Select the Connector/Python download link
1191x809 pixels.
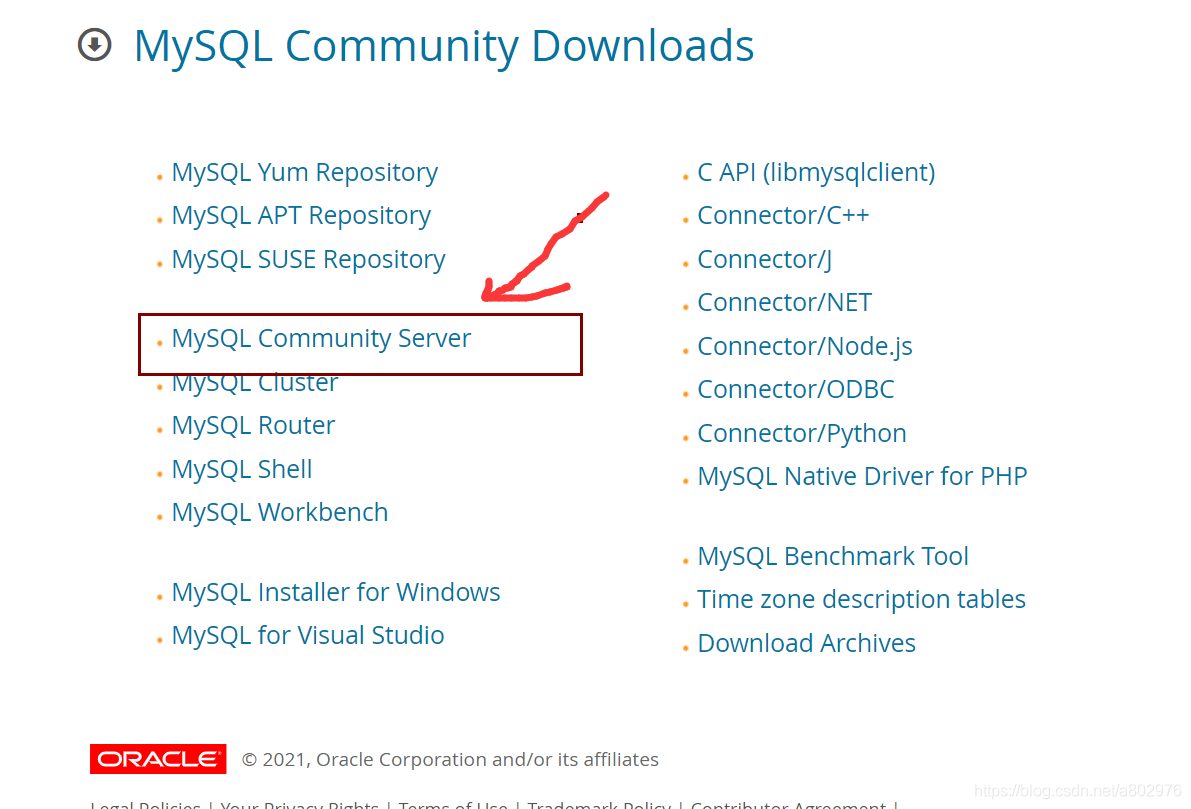pos(801,433)
